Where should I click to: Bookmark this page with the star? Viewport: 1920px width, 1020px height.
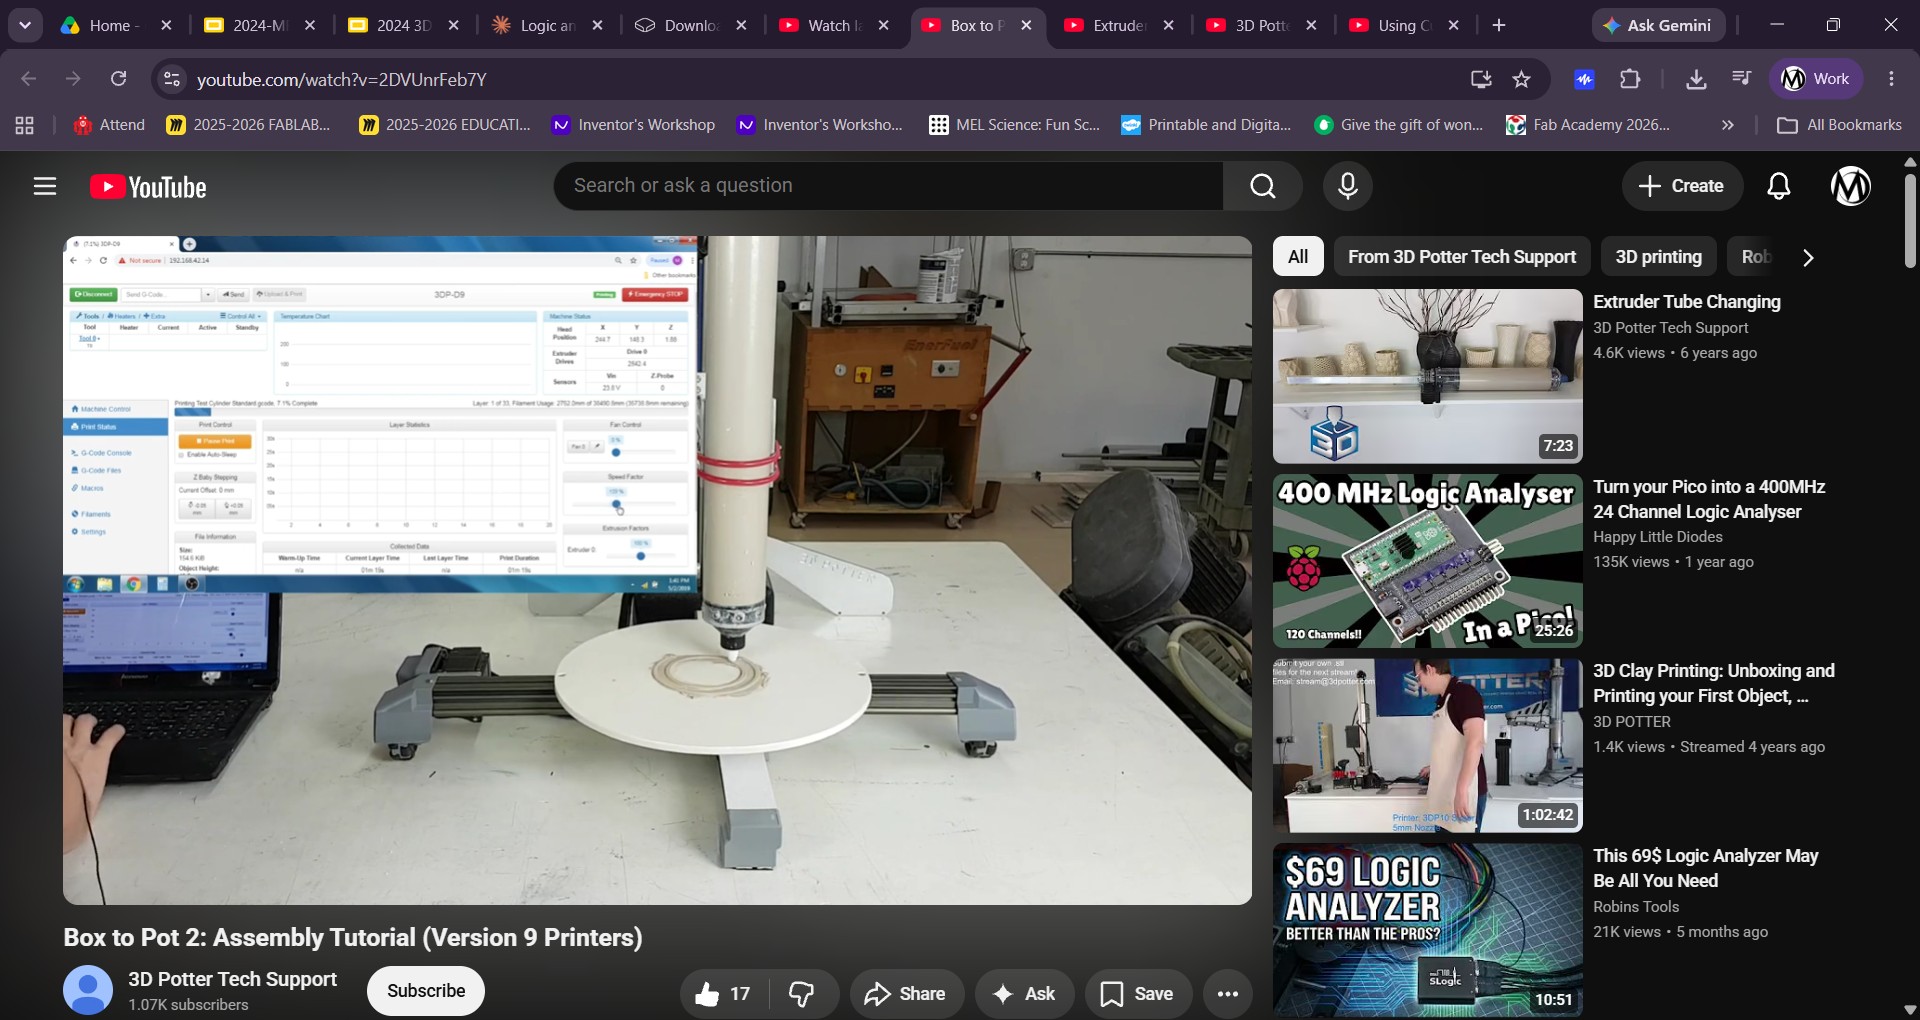[1521, 79]
